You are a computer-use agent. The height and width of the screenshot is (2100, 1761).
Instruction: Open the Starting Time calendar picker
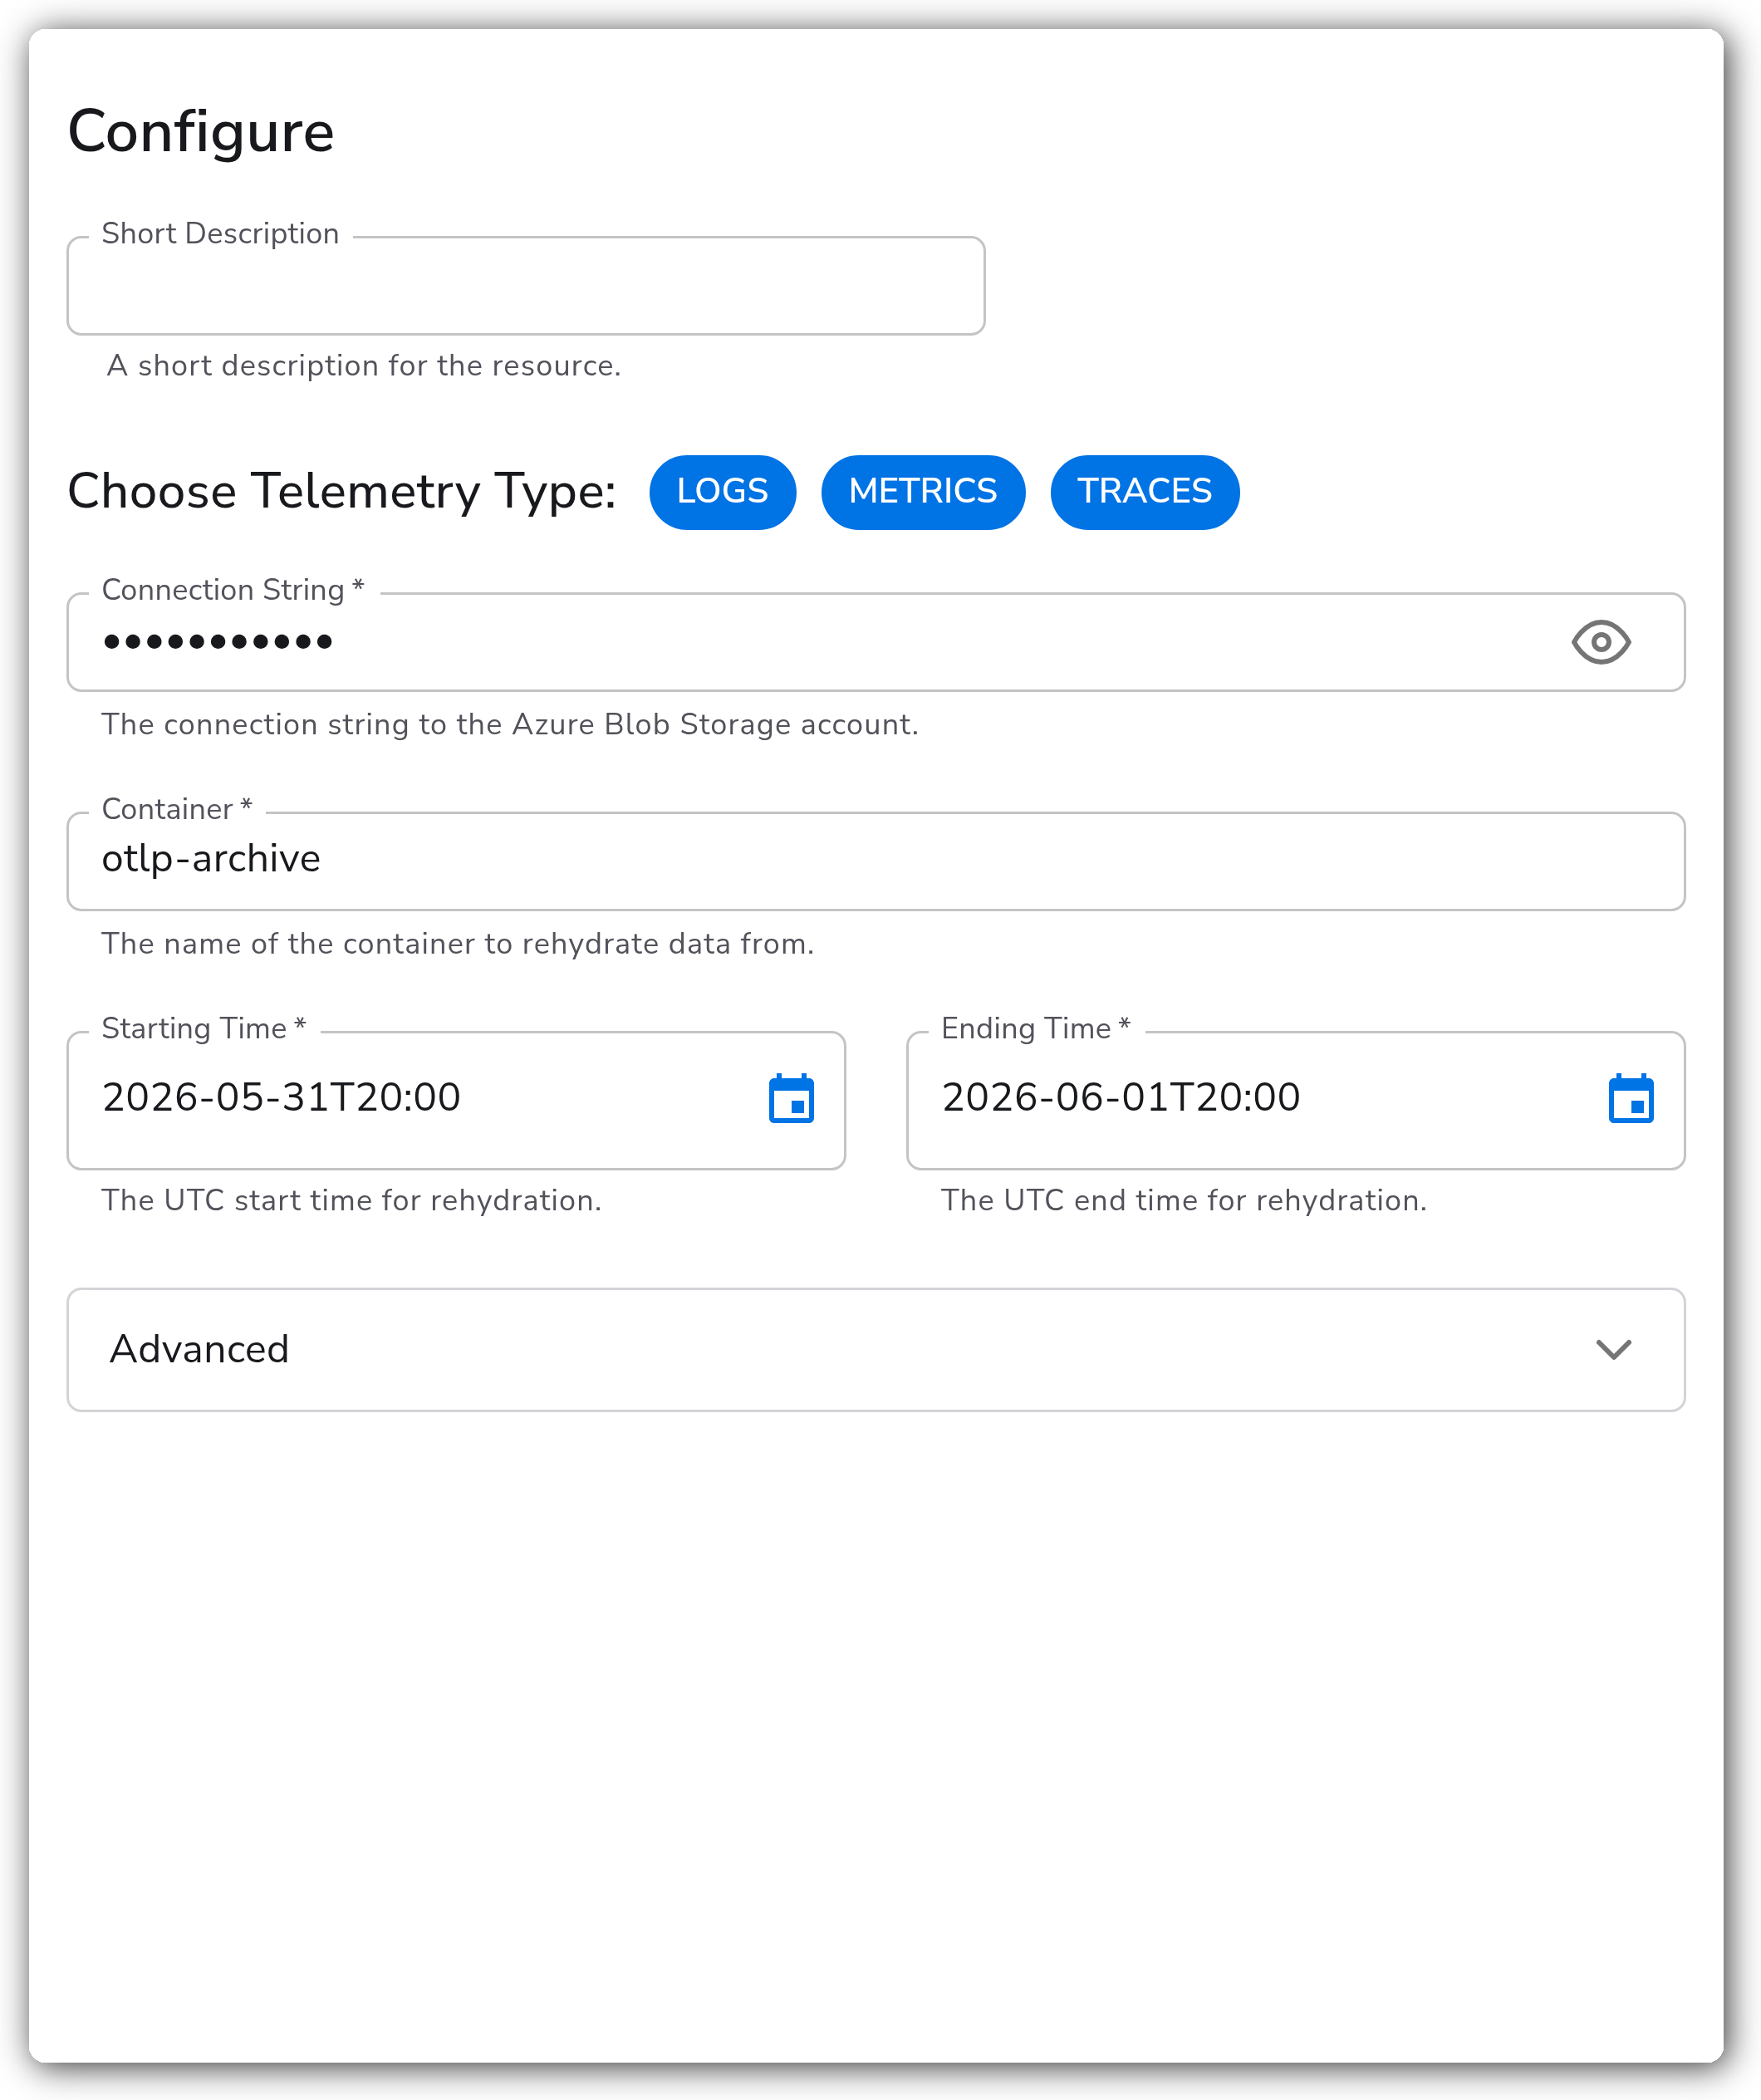point(791,1099)
